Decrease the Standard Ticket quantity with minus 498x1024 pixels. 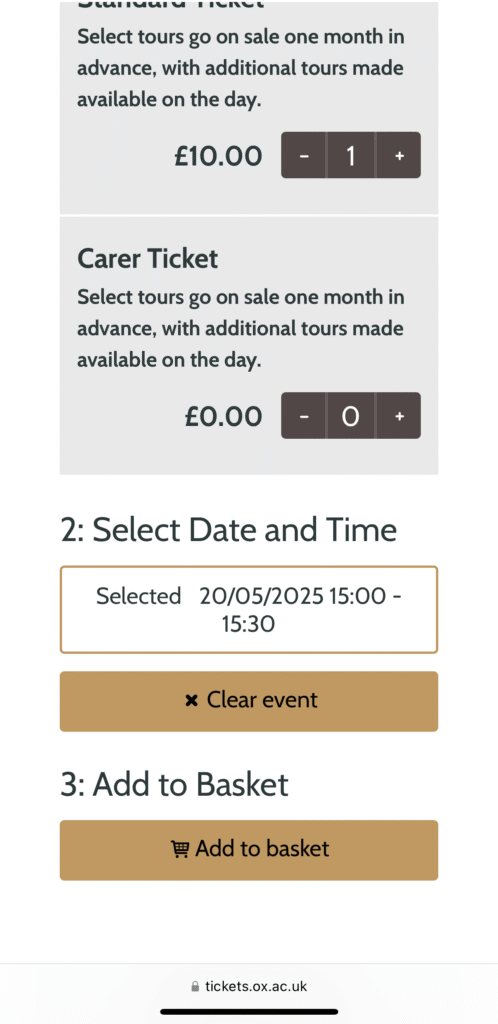(303, 155)
